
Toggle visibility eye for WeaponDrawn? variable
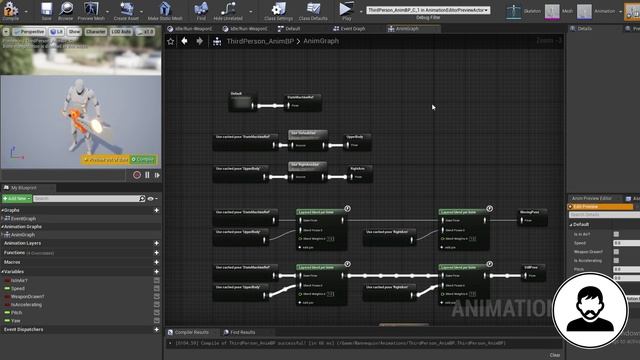pyautogui.click(x=157, y=297)
